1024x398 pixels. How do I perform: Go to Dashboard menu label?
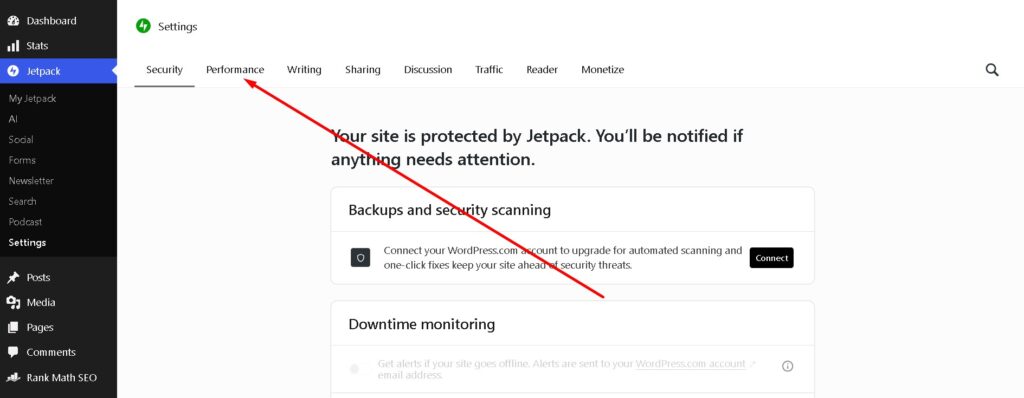pos(52,21)
